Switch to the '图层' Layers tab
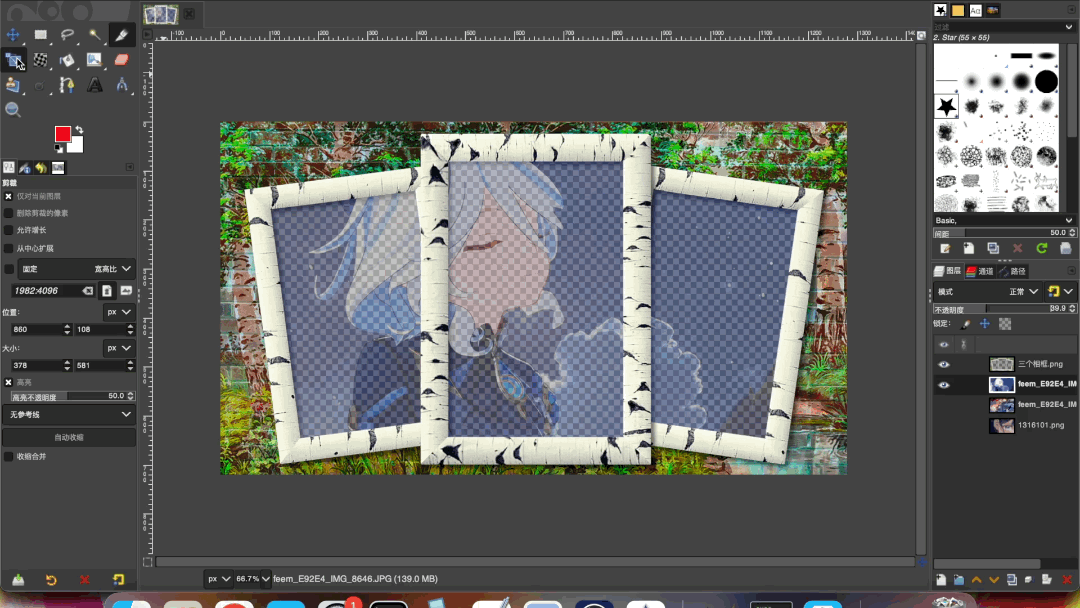Screen dimensions: 1080x608 [948, 271]
